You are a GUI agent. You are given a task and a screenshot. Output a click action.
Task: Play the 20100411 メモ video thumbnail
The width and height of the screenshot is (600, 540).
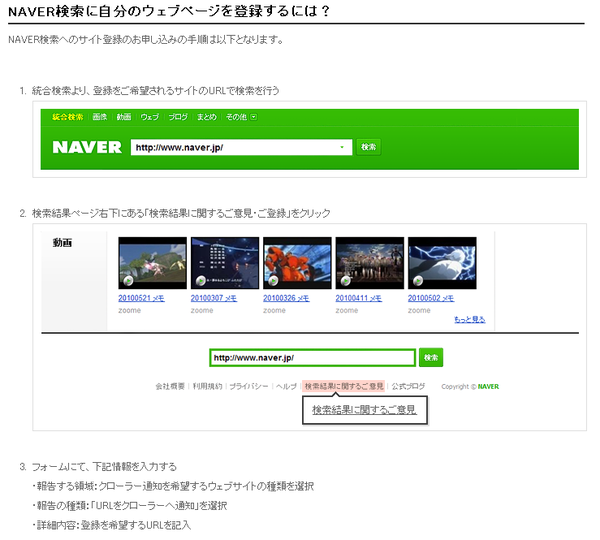pos(369,263)
